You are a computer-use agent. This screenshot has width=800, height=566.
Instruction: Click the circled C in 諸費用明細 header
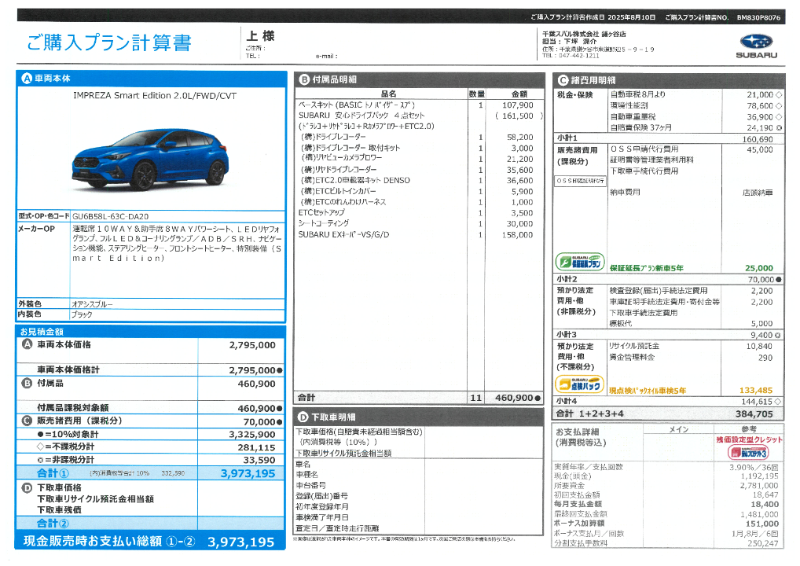[x=563, y=80]
